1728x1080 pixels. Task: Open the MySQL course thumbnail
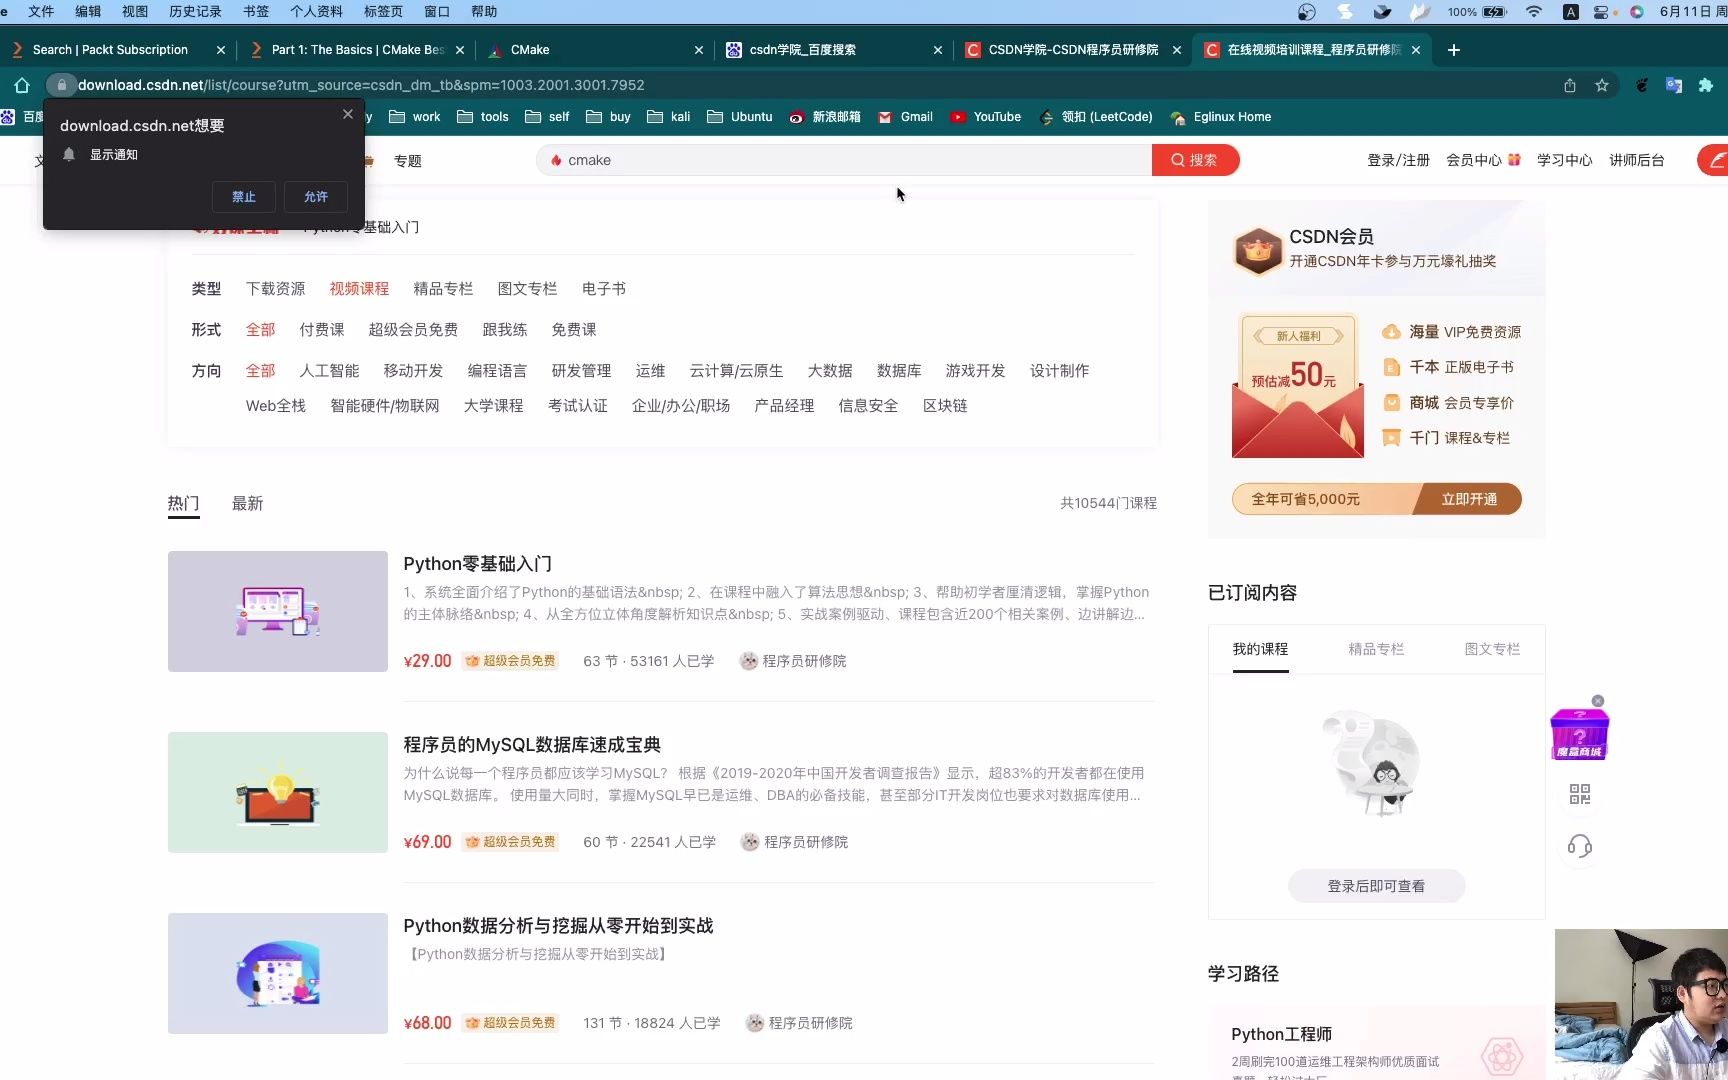pyautogui.click(x=278, y=792)
